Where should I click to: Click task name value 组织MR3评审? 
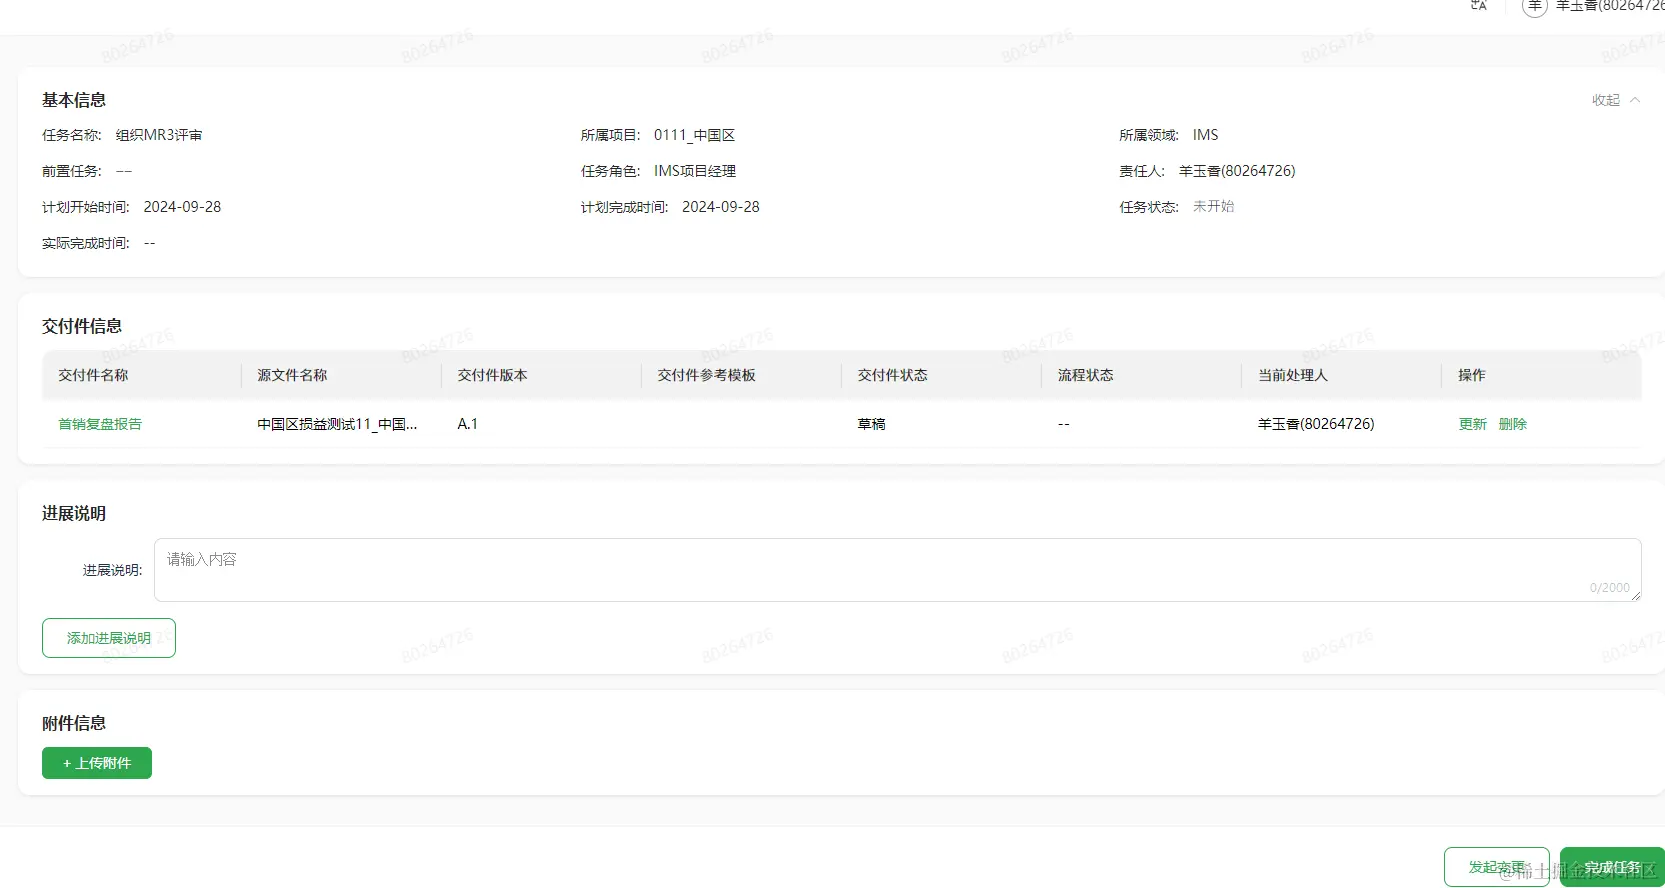pyautogui.click(x=159, y=135)
